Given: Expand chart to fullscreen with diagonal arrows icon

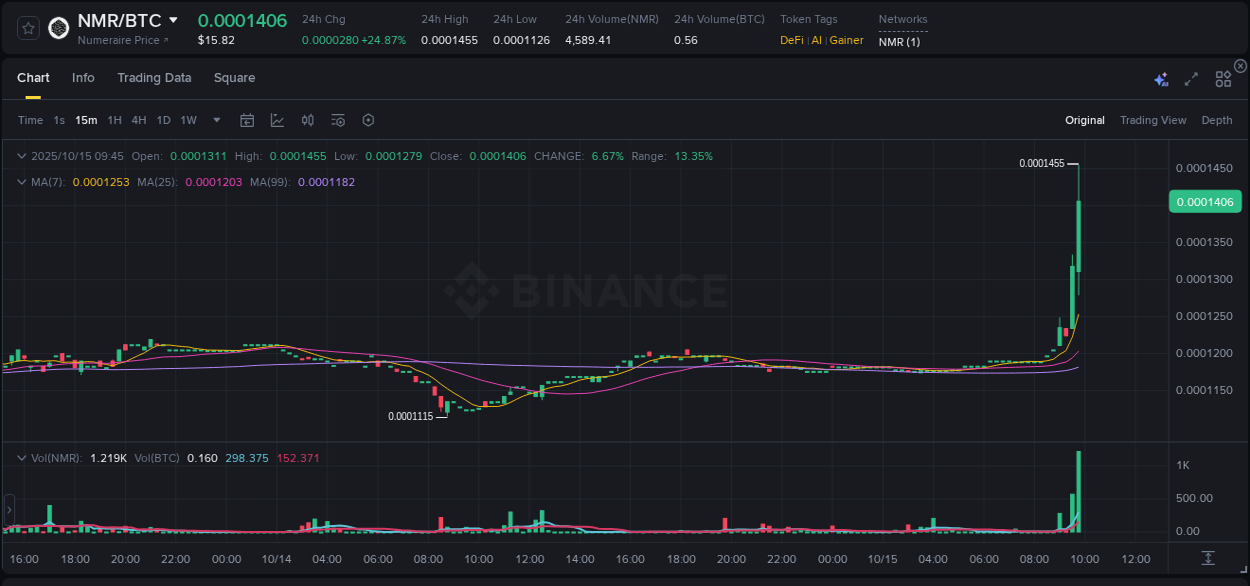Looking at the screenshot, I should tap(1190, 77).
